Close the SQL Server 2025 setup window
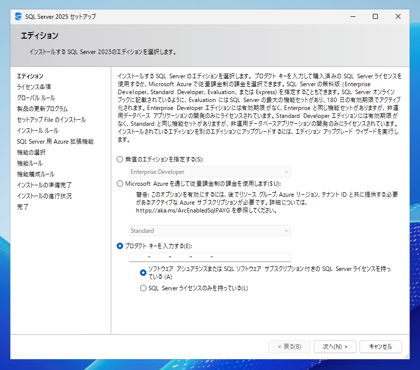This screenshot has height=370, width=420. pyautogui.click(x=398, y=16)
